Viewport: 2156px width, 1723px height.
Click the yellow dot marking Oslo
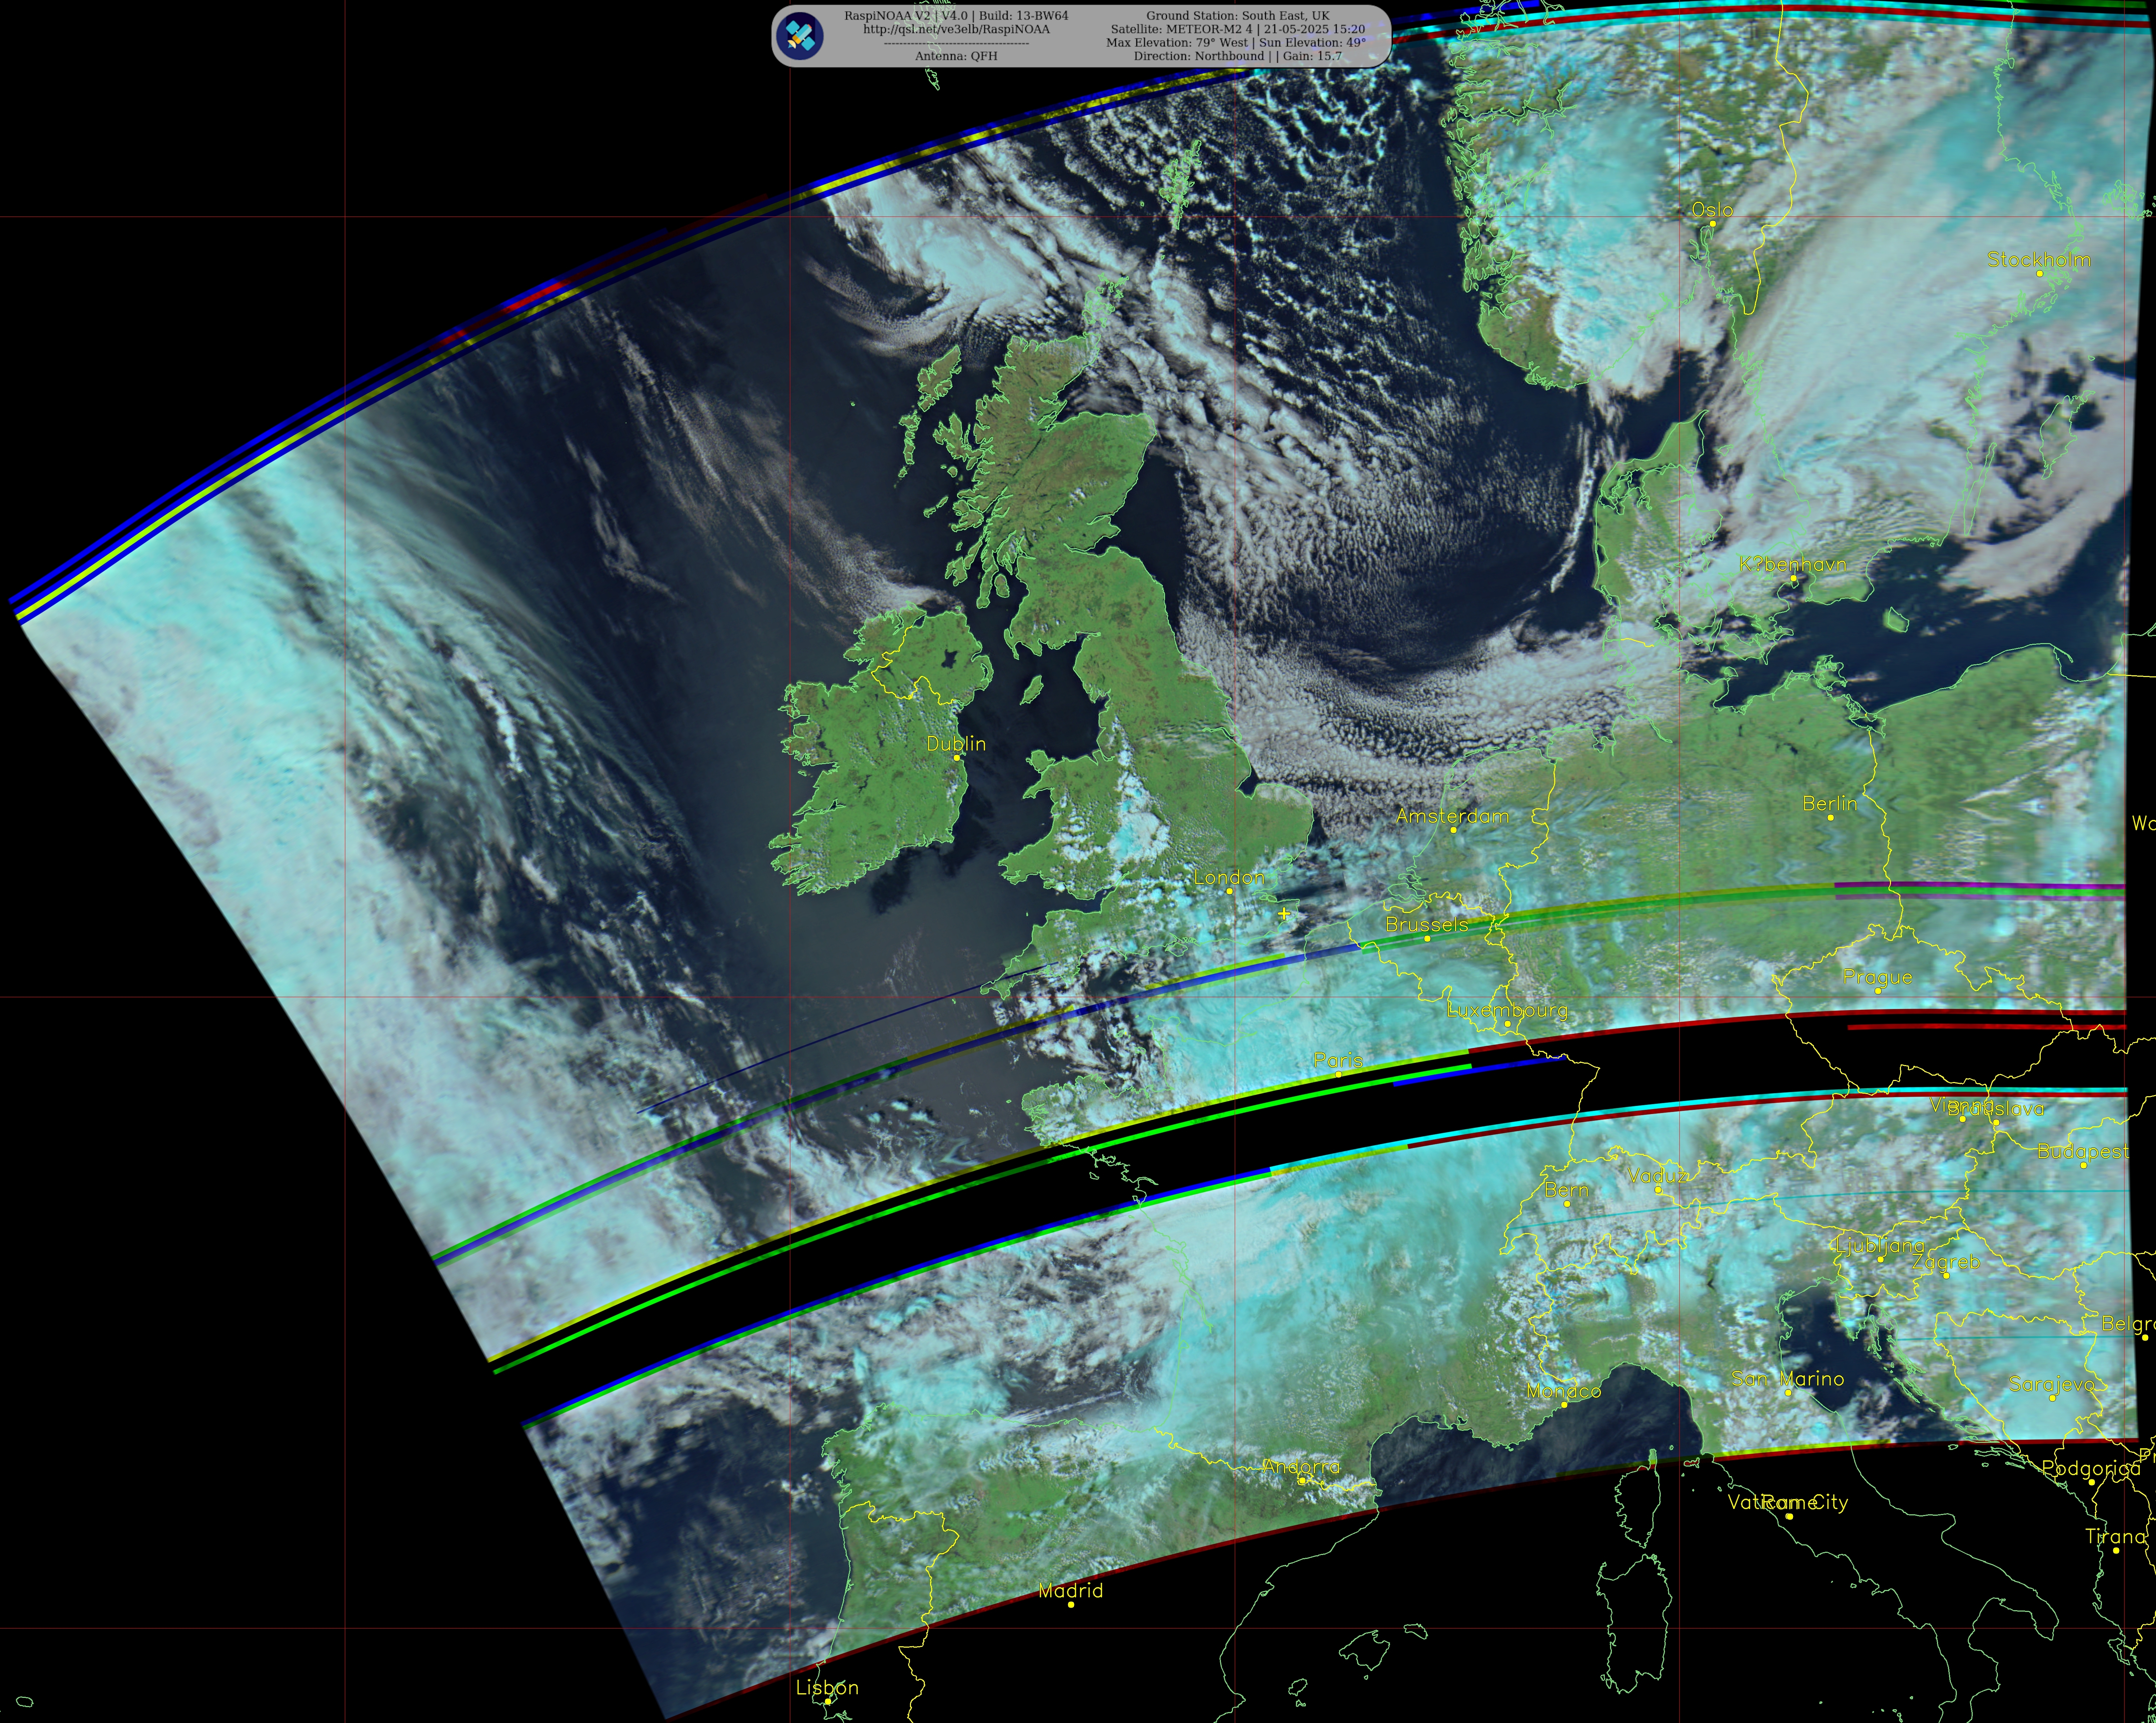coord(1713,224)
